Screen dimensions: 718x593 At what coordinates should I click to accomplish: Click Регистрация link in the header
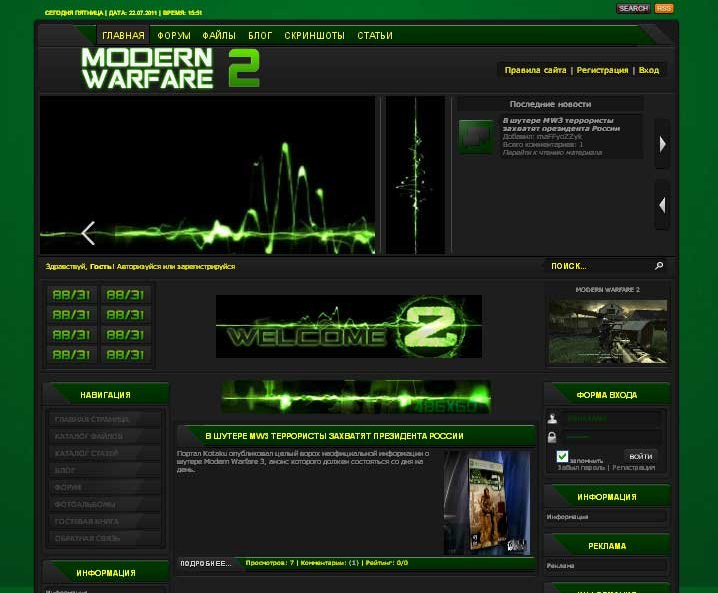coord(602,70)
